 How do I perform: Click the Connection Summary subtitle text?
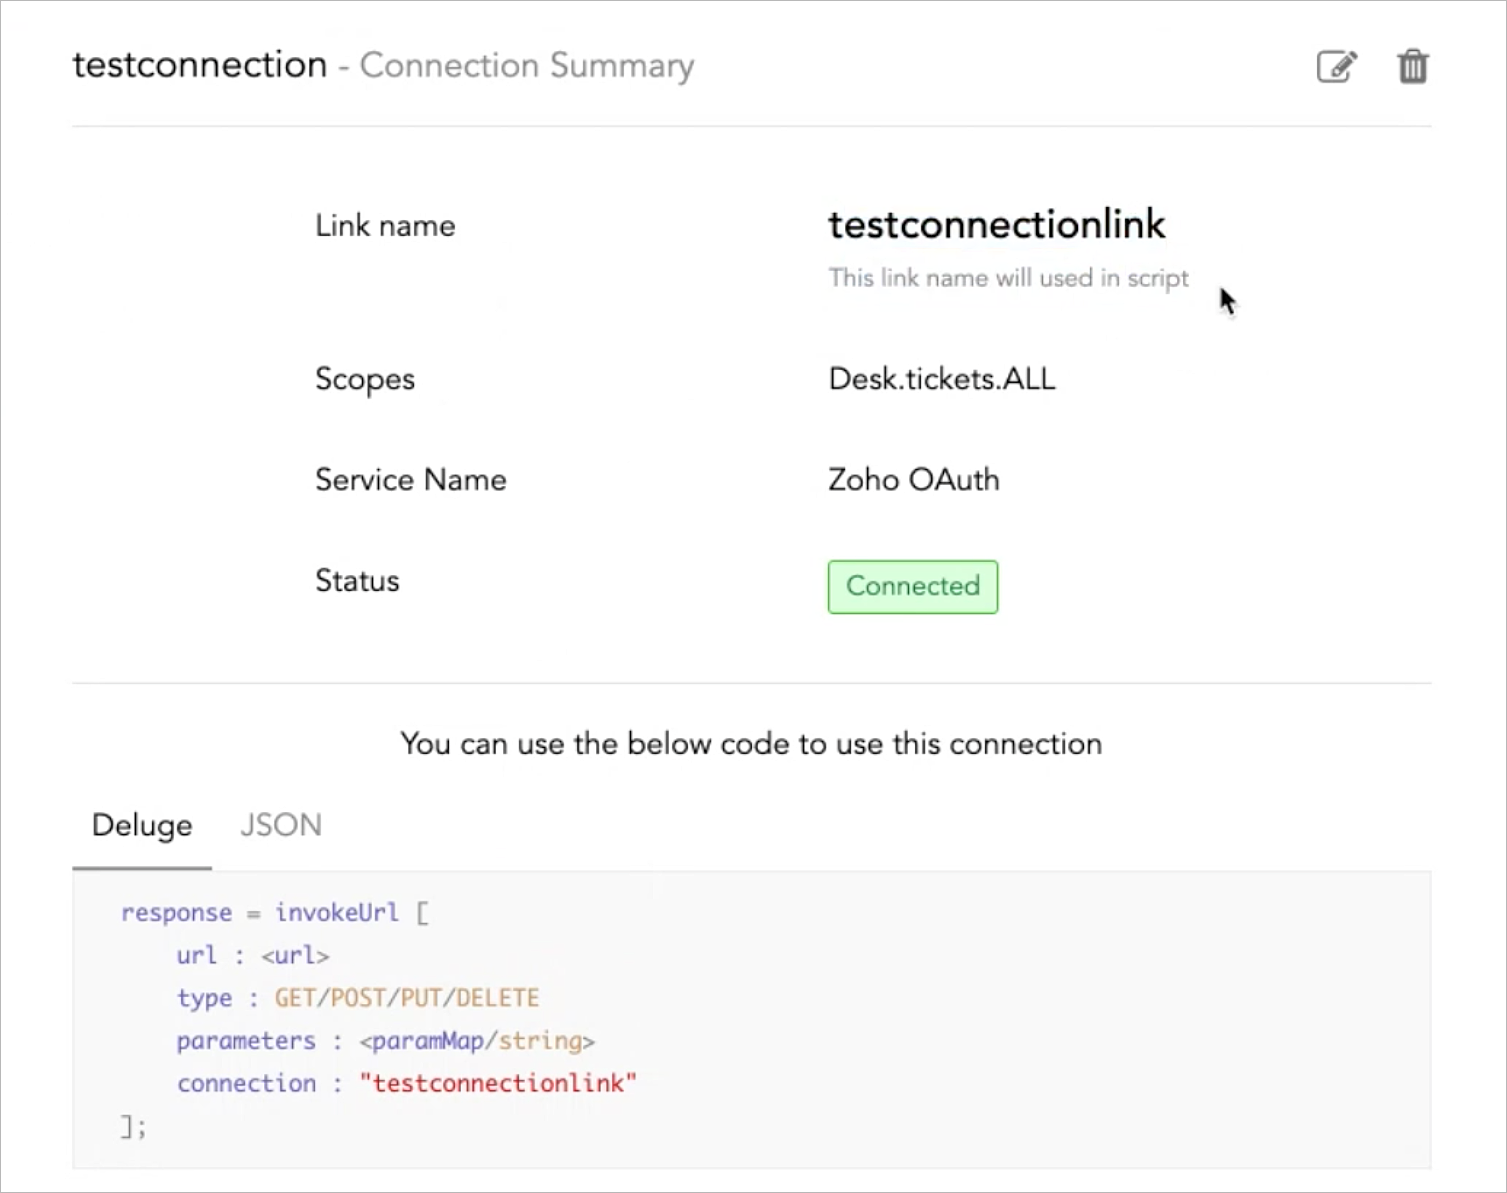tap(526, 66)
